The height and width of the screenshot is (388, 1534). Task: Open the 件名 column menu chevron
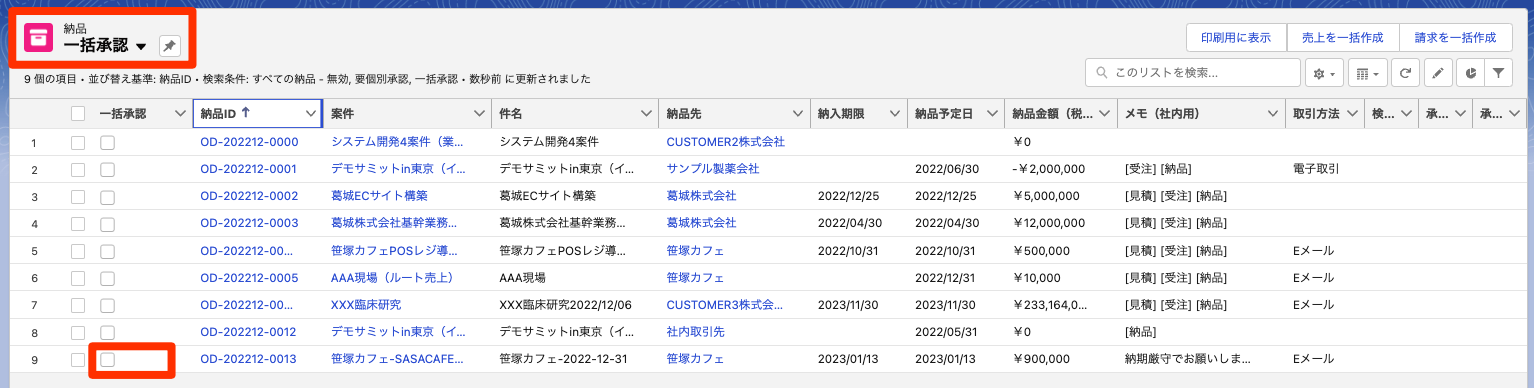point(647,114)
